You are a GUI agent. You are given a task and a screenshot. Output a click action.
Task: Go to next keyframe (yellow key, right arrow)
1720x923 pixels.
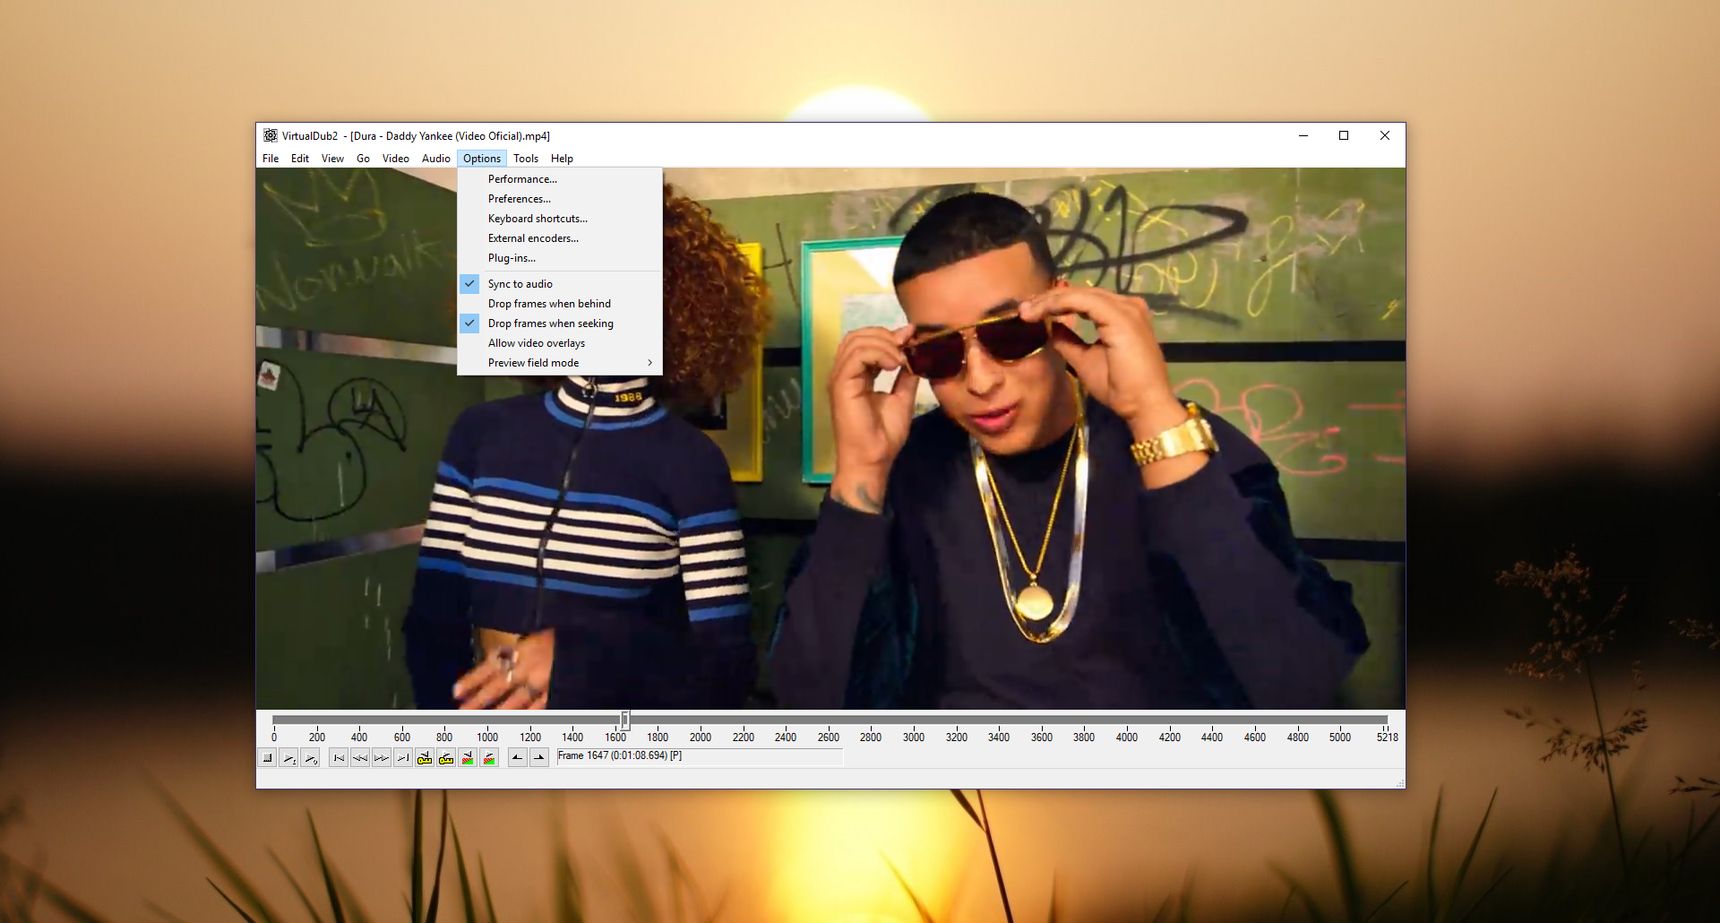(x=446, y=758)
